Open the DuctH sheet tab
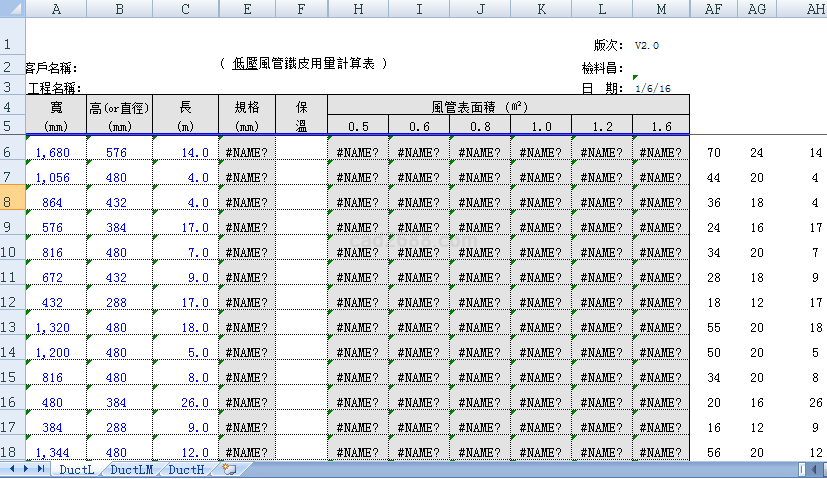This screenshot has width=827, height=479. [x=187, y=469]
